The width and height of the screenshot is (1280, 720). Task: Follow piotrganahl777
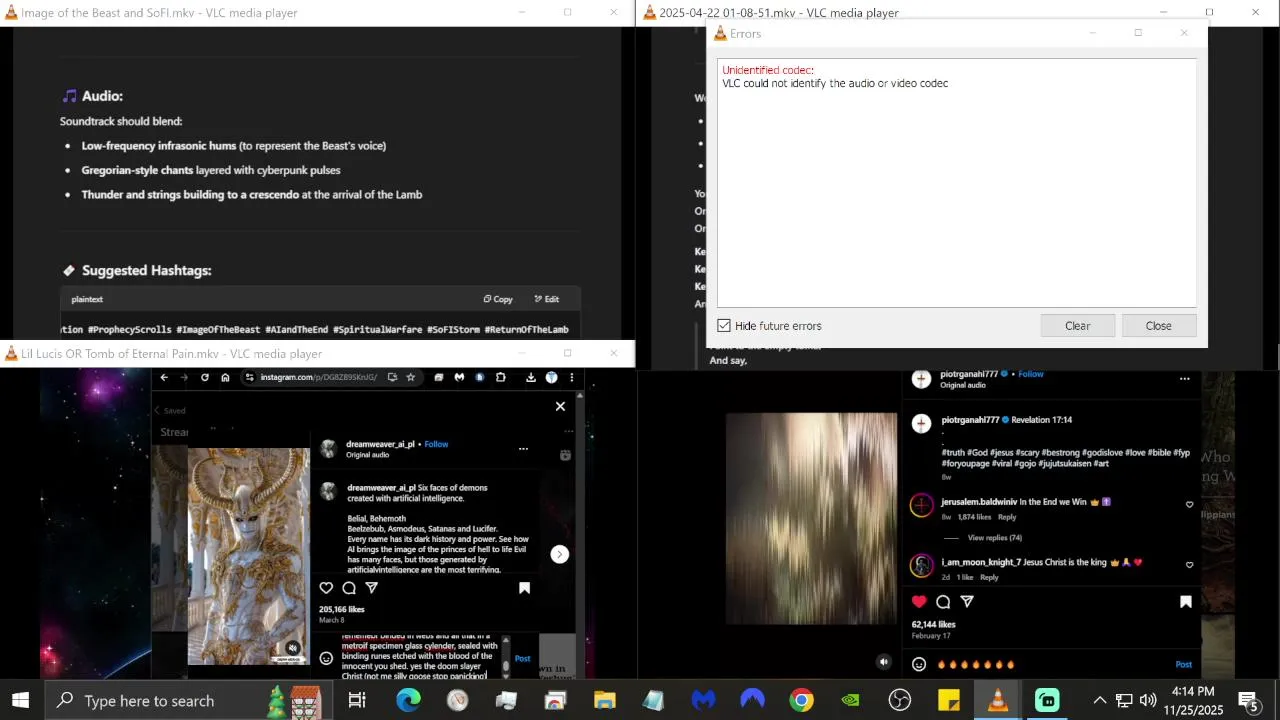tap(1031, 374)
